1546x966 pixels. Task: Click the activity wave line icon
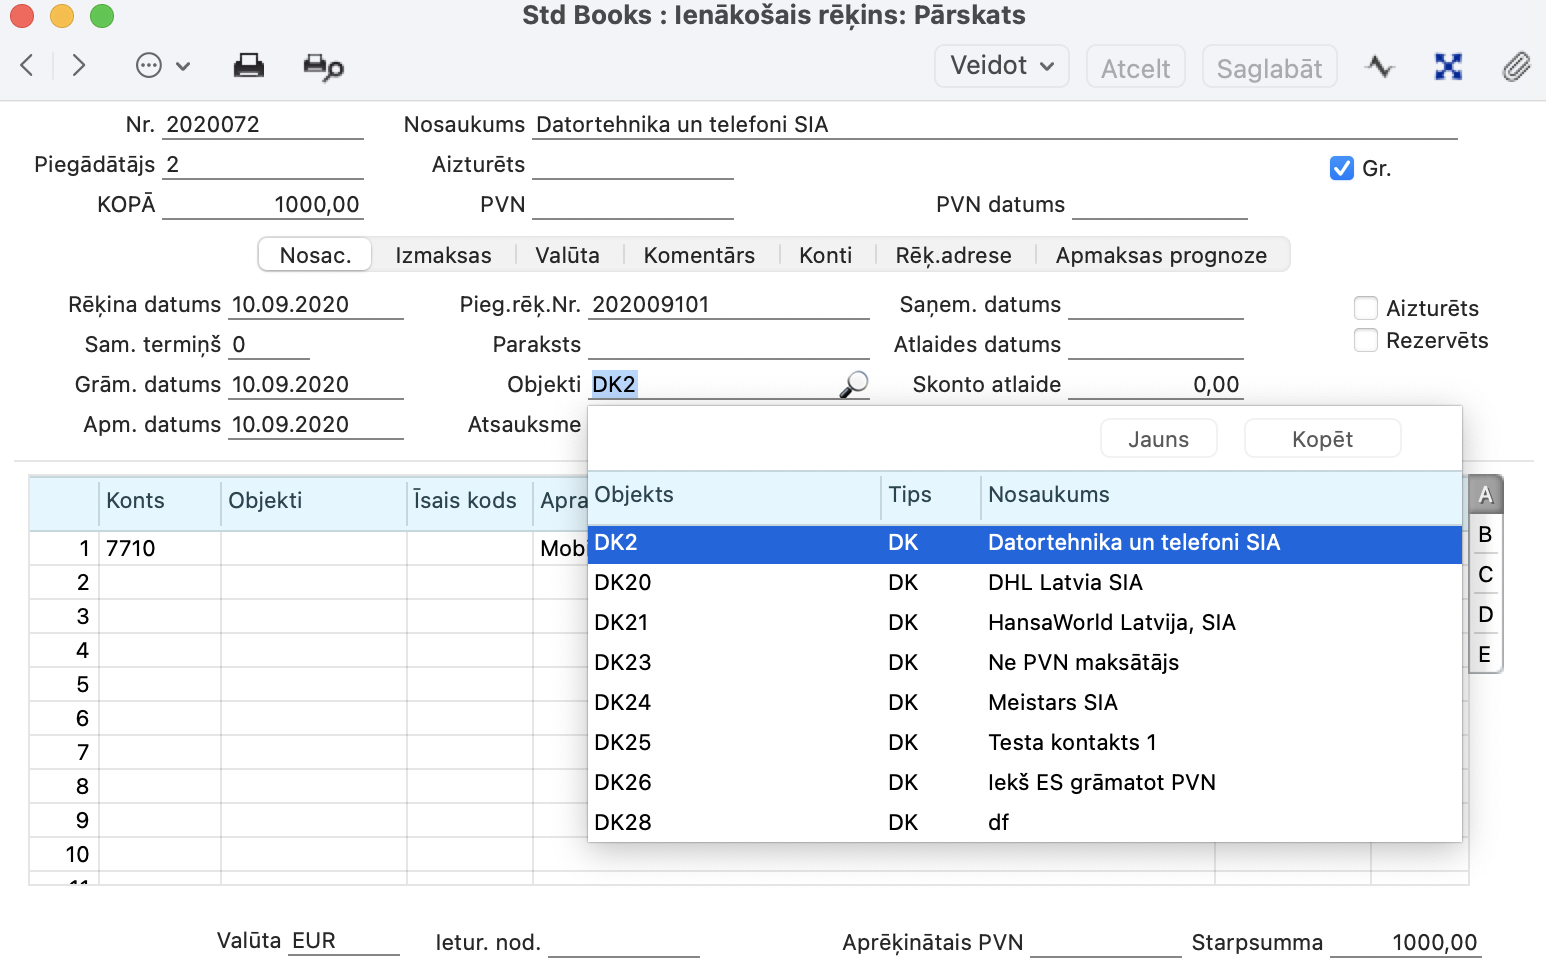click(1380, 67)
